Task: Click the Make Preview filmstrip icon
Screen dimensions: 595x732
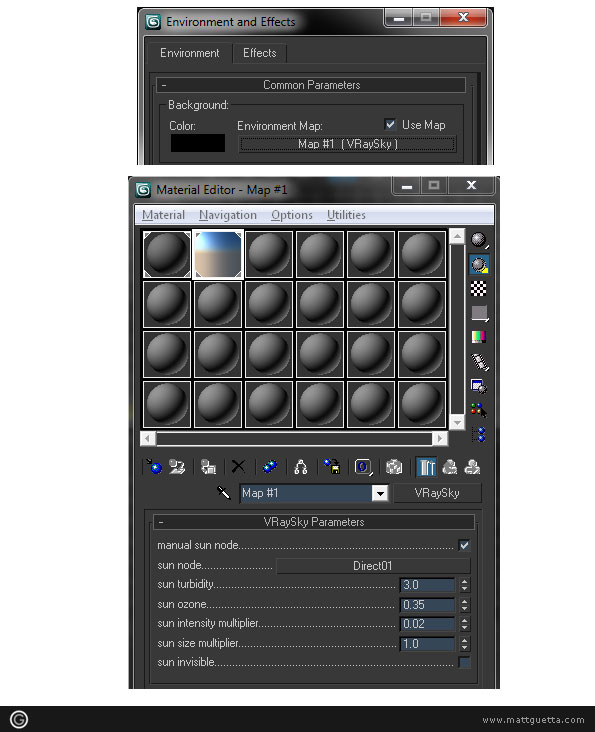Action: 479,362
